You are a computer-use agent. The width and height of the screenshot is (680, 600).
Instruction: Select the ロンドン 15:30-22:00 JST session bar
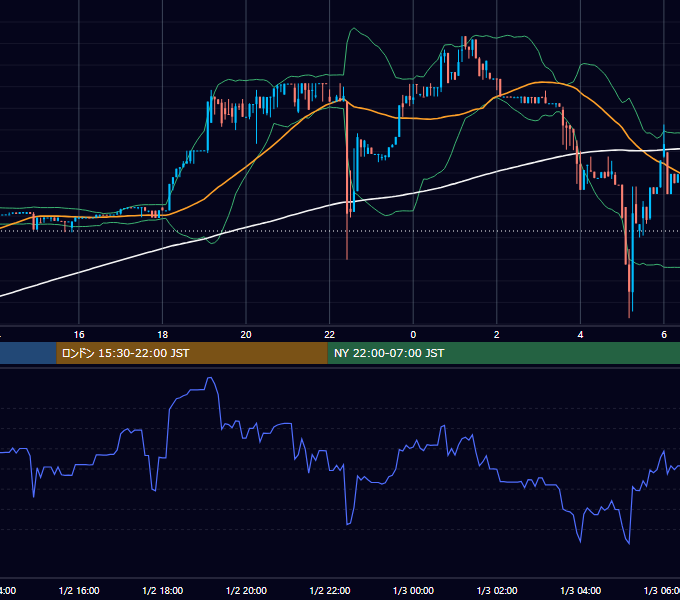click(192, 353)
